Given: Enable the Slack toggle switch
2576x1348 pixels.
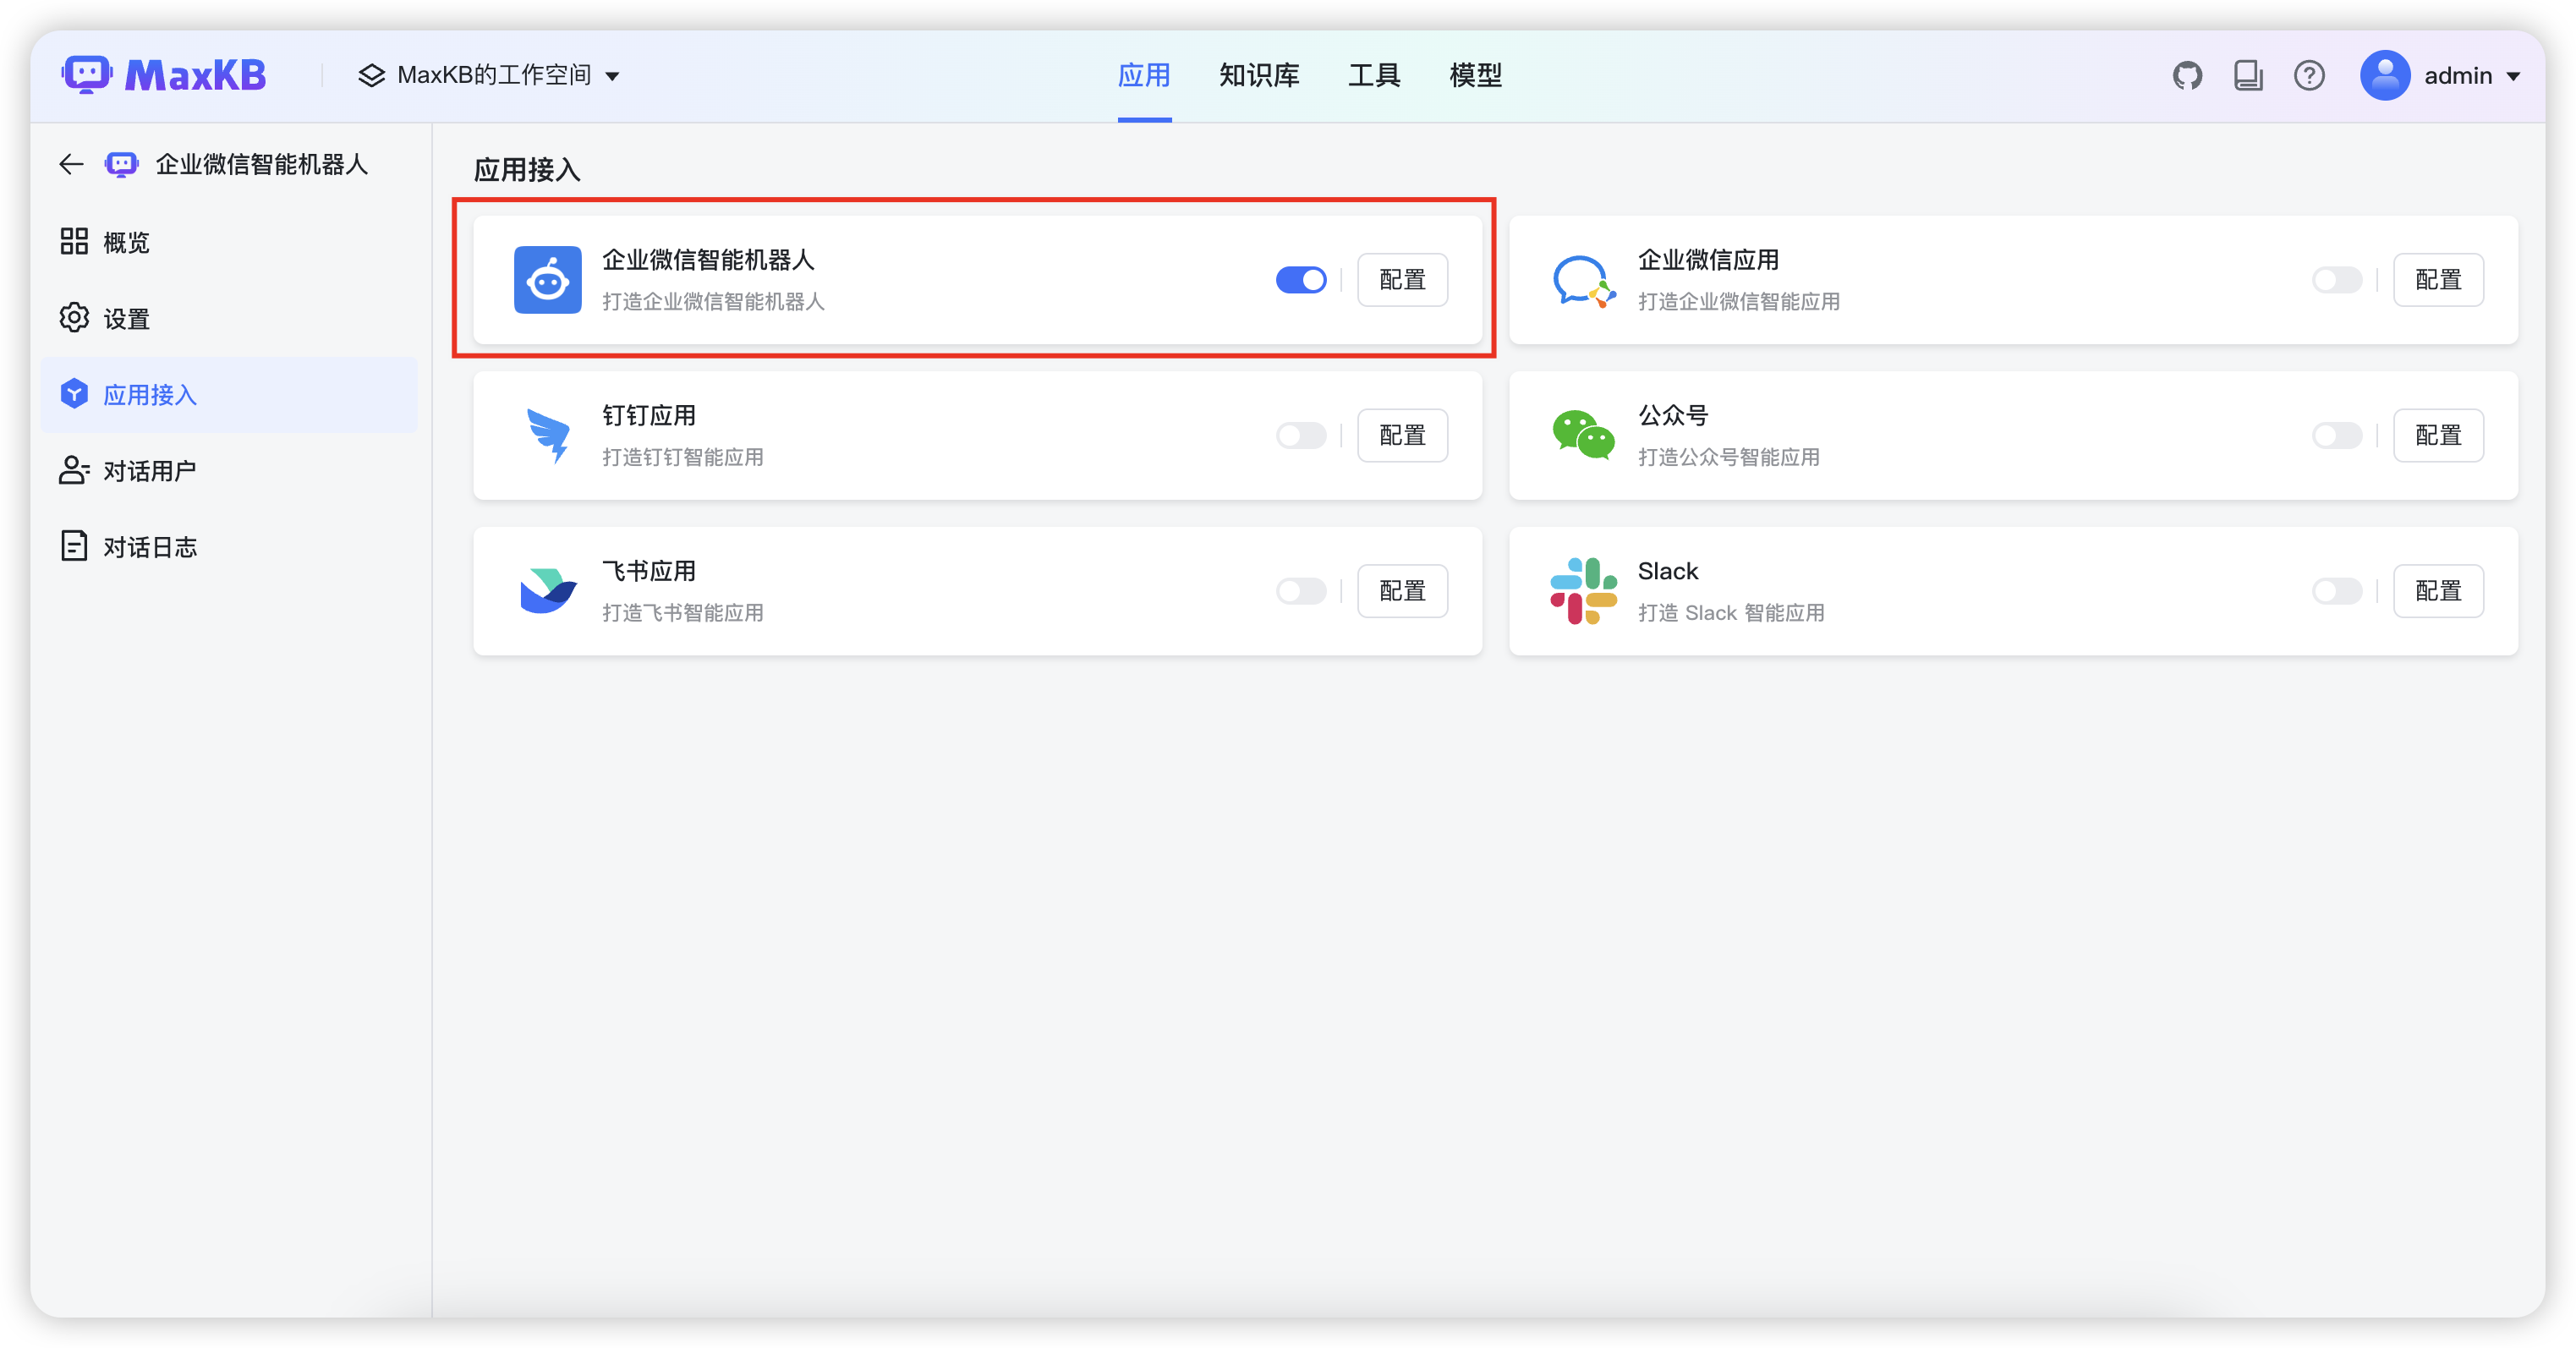Looking at the screenshot, I should pyautogui.click(x=2337, y=591).
